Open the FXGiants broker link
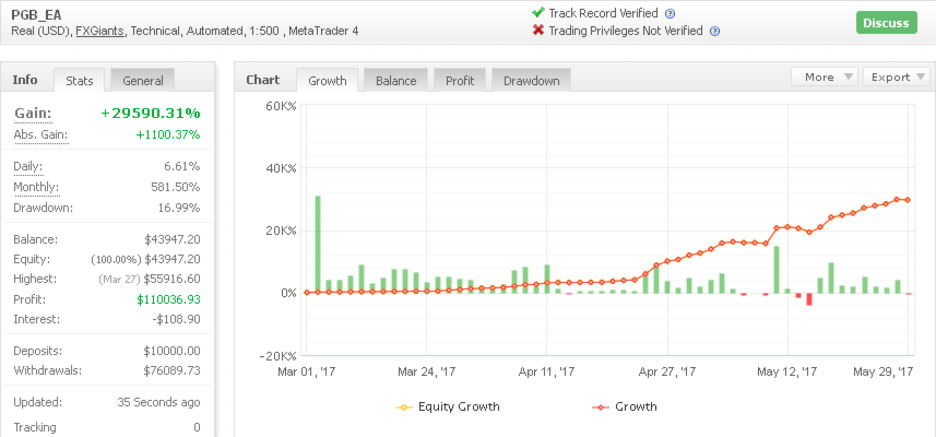 point(100,31)
